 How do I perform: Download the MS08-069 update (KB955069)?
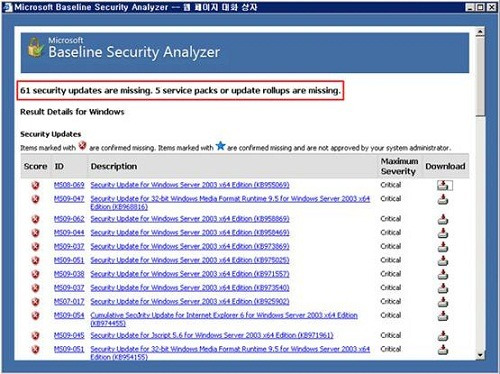pos(443,185)
